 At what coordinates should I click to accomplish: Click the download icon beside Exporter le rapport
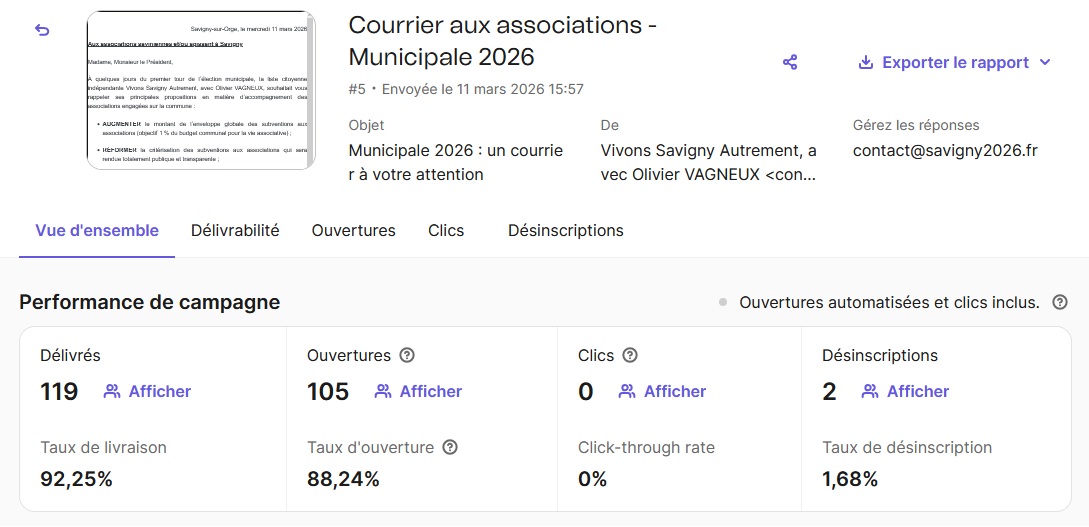[866, 62]
